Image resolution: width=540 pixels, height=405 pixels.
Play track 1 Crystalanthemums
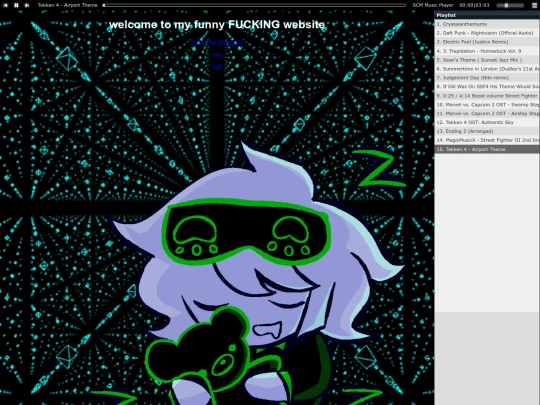487,24
